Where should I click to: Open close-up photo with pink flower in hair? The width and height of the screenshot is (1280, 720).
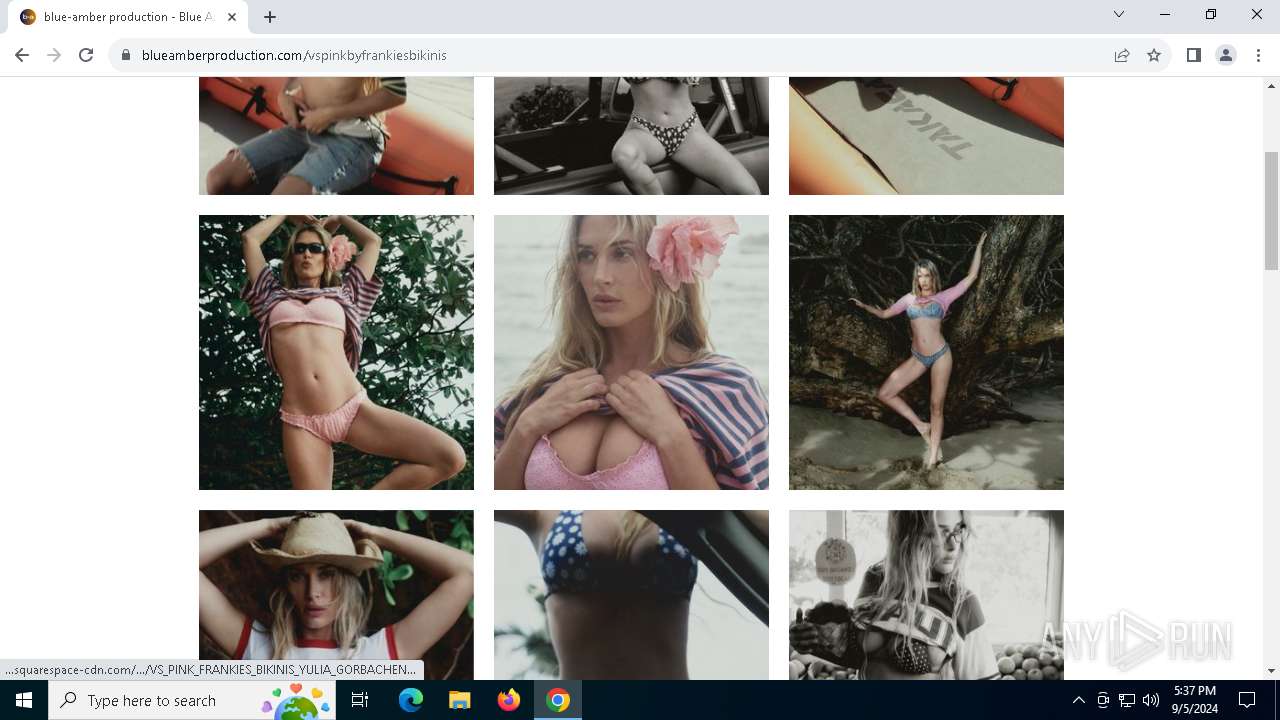pyautogui.click(x=631, y=352)
